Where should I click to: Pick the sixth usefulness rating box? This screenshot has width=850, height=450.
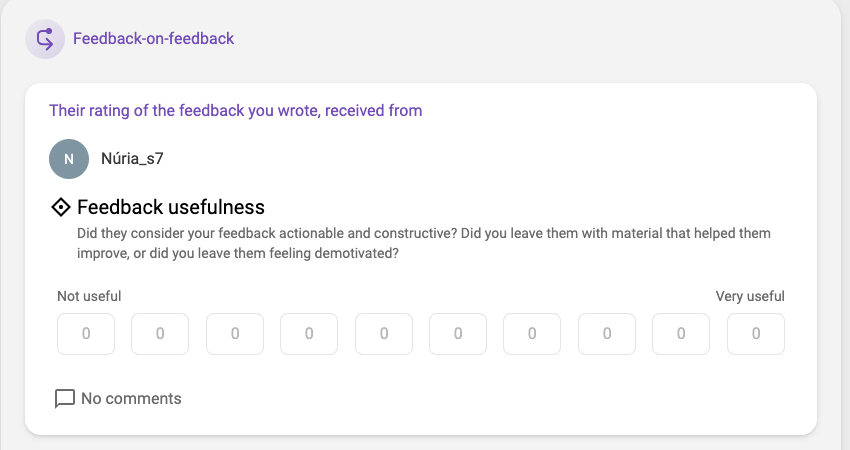coord(458,334)
